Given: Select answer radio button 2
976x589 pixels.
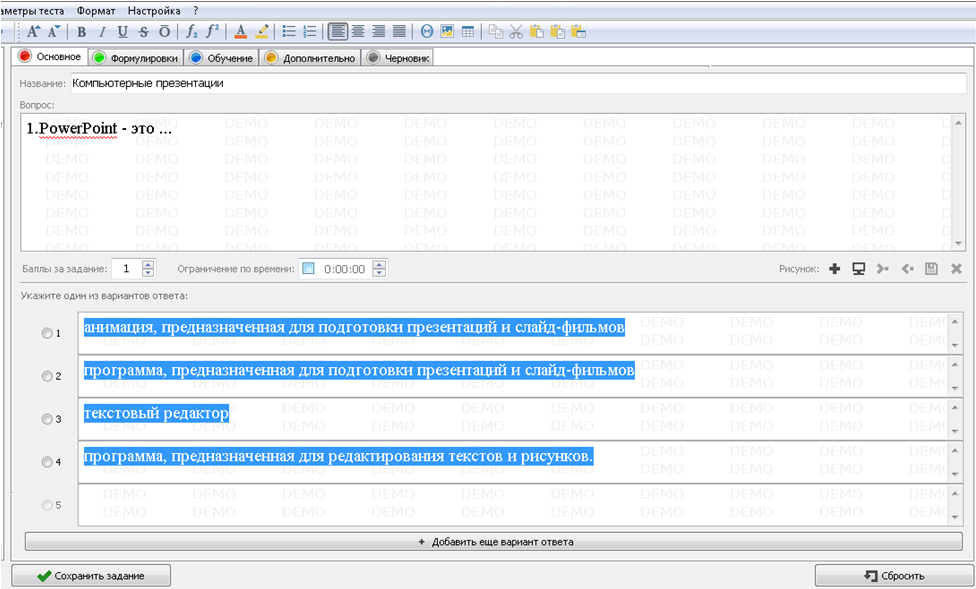Looking at the screenshot, I should (x=47, y=376).
